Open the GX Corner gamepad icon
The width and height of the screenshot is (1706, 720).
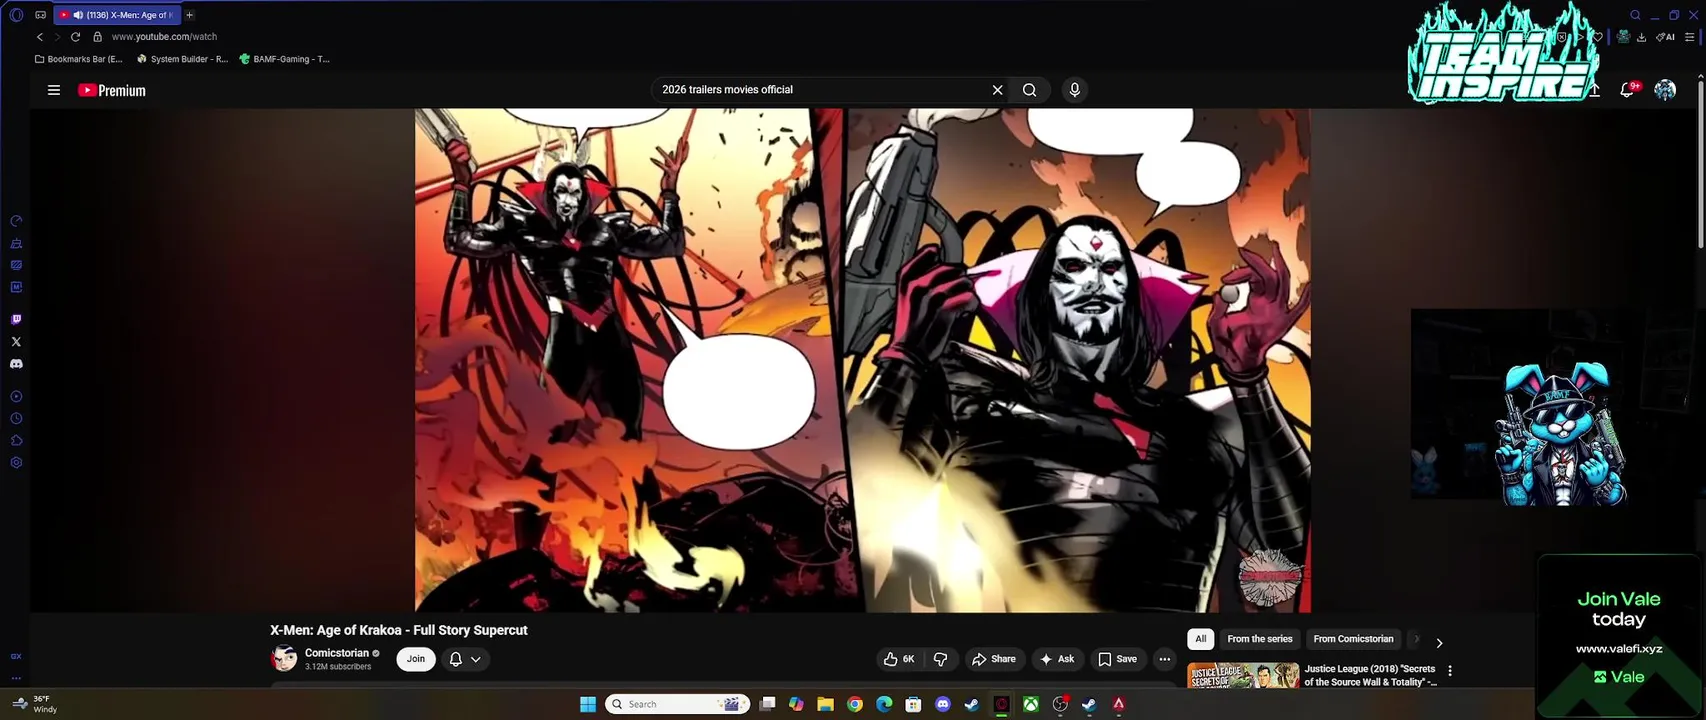coord(41,15)
